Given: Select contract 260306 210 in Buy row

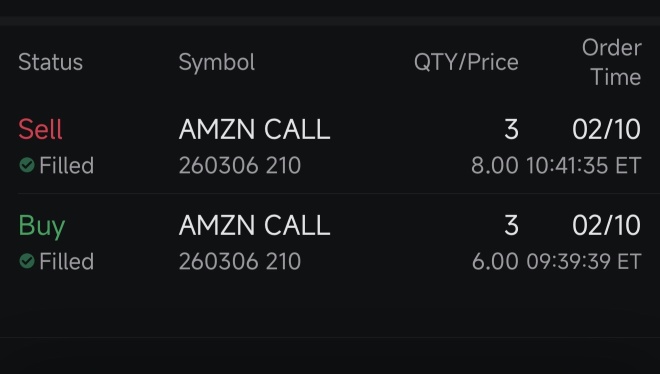Looking at the screenshot, I should point(240,261).
